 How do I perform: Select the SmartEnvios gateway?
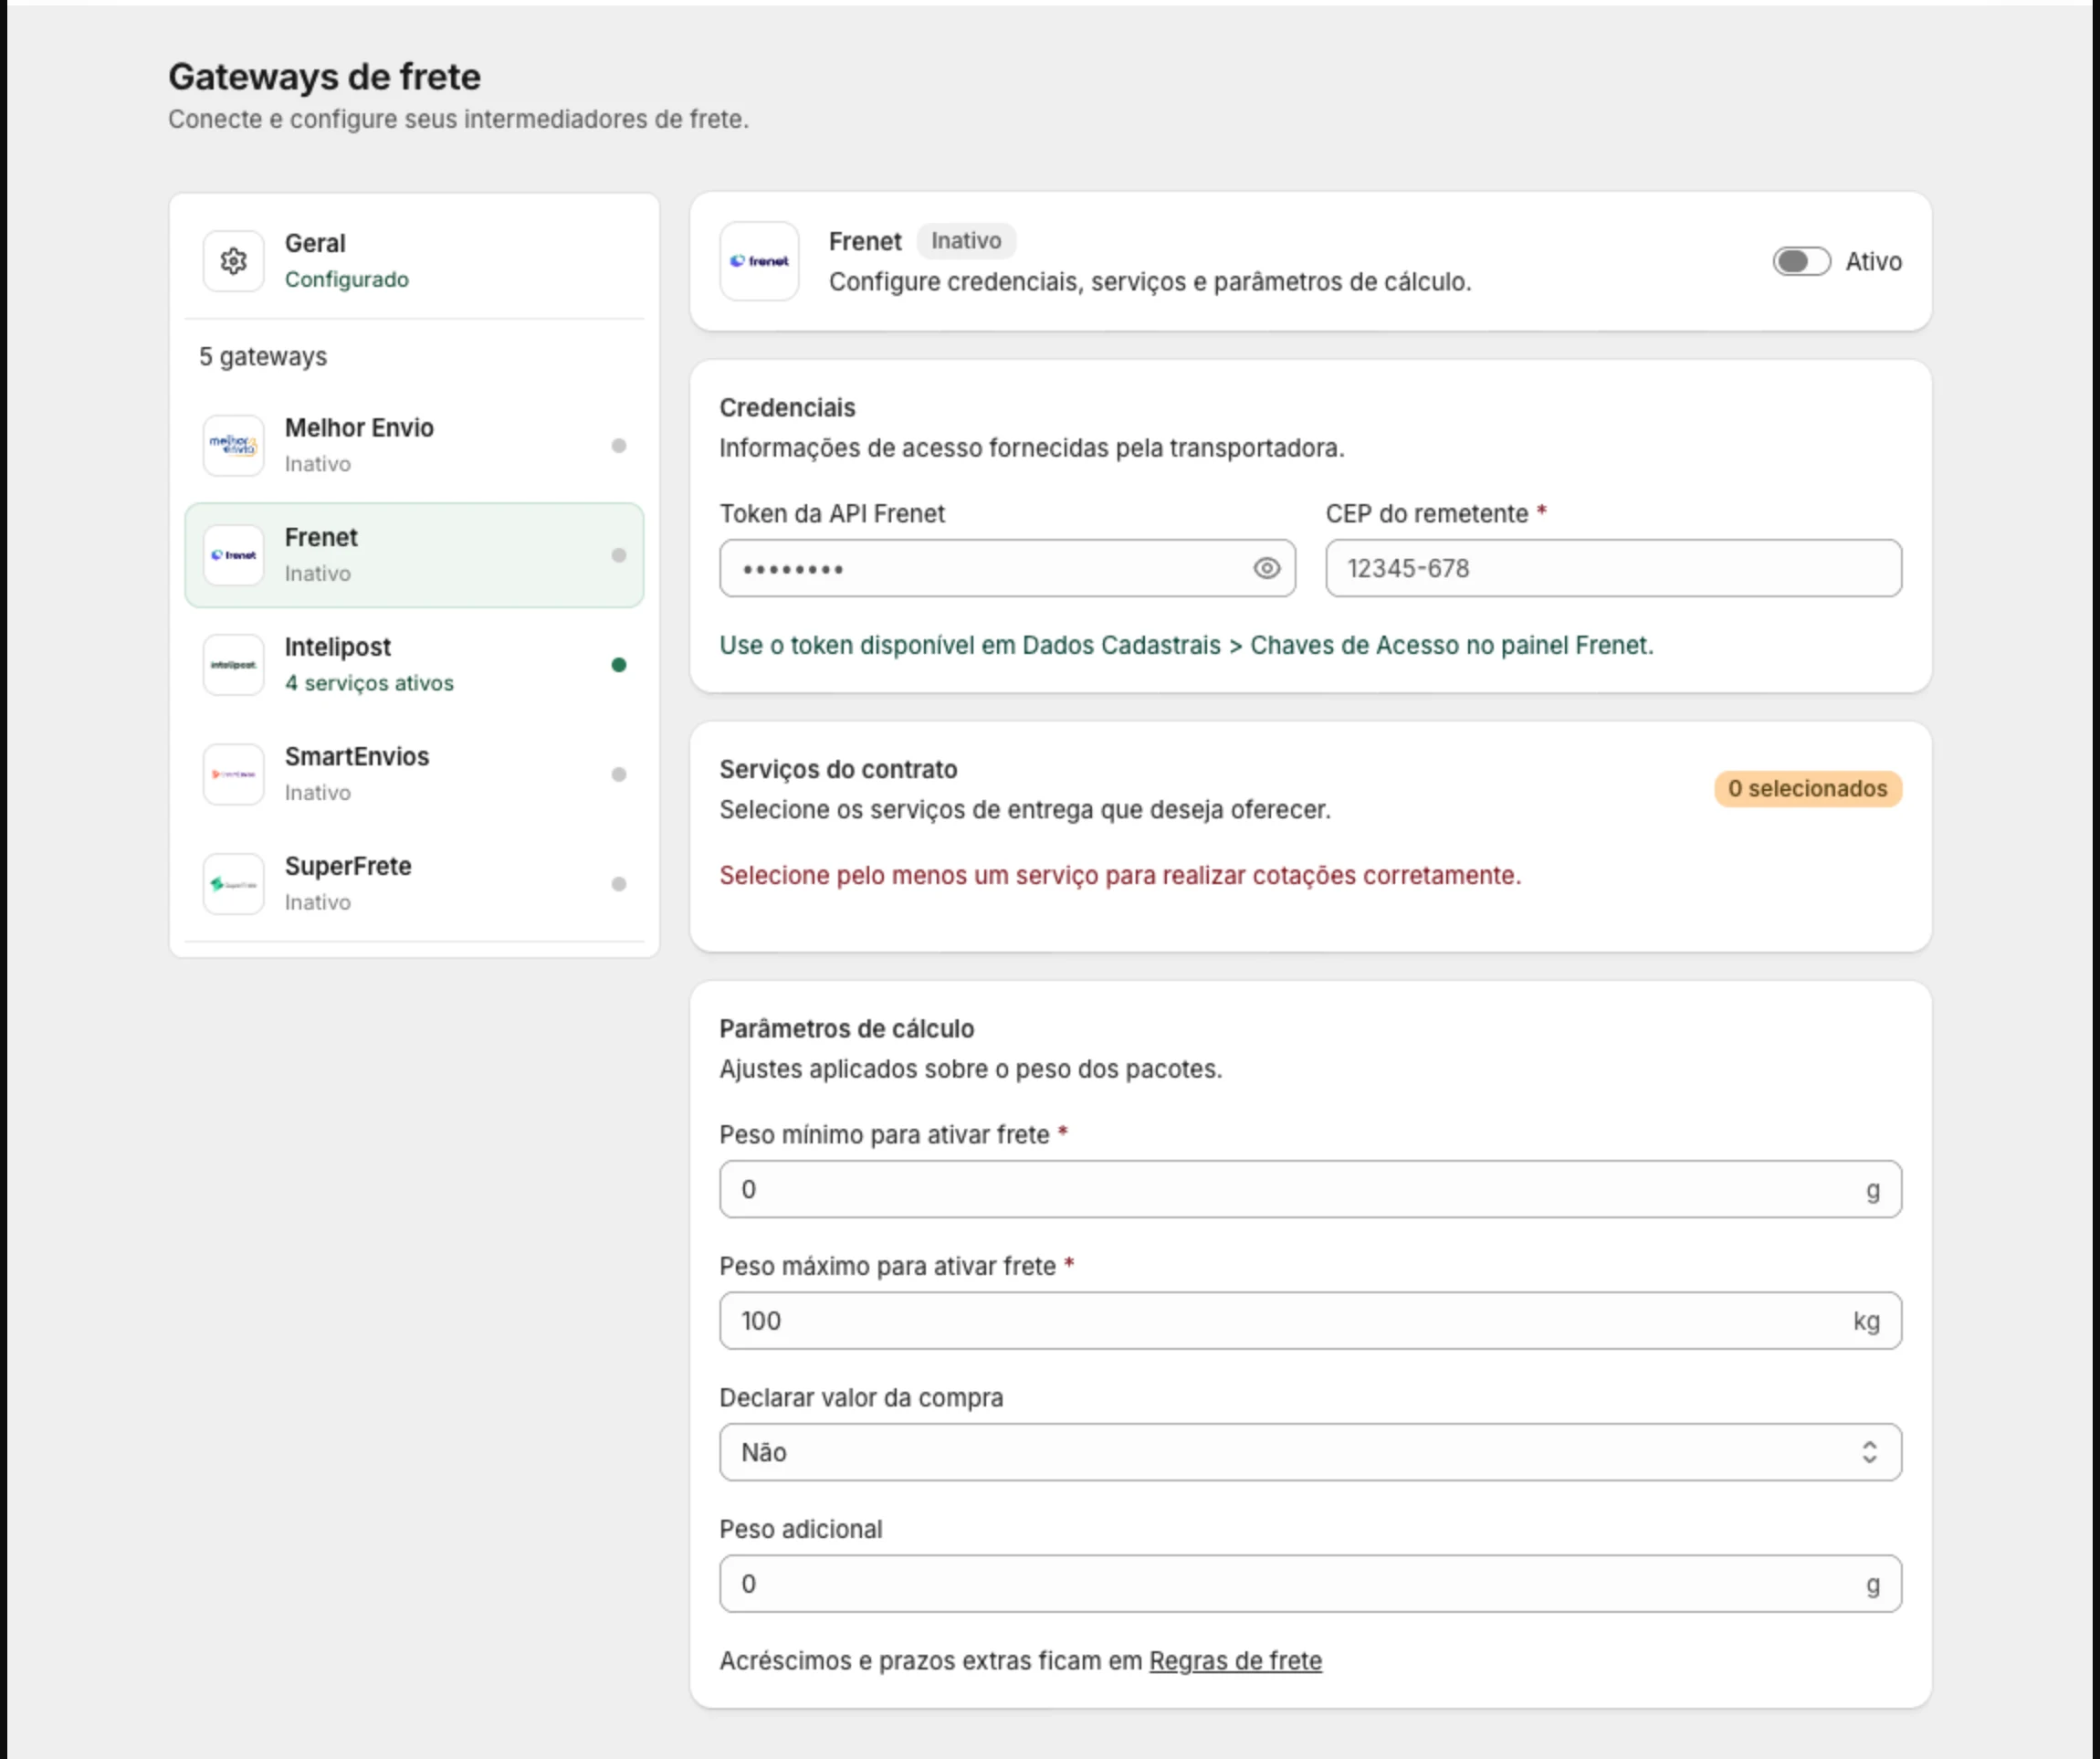[414, 774]
